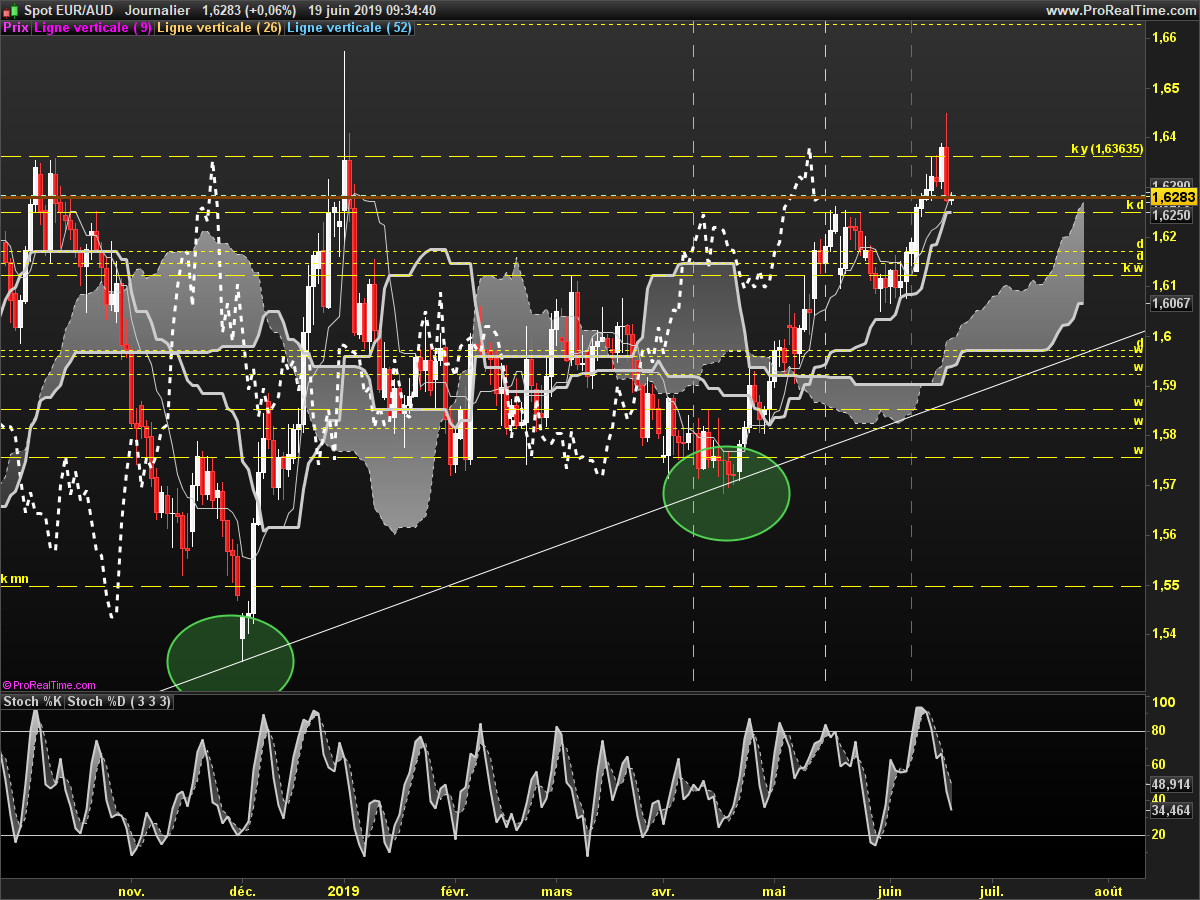Click the 48,914 stochastic value label

(x=1171, y=785)
